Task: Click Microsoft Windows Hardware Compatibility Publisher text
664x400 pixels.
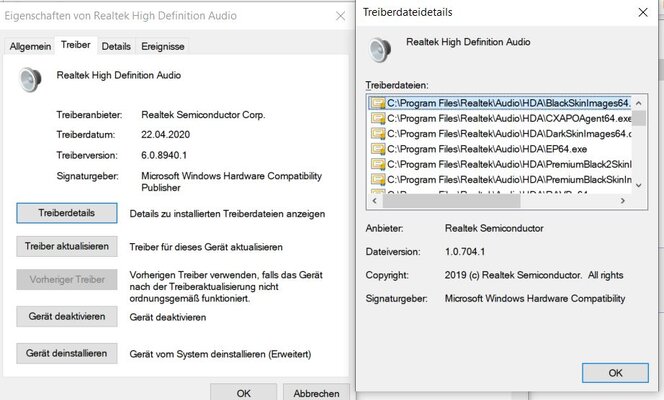Action: pyautogui.click(x=232, y=182)
